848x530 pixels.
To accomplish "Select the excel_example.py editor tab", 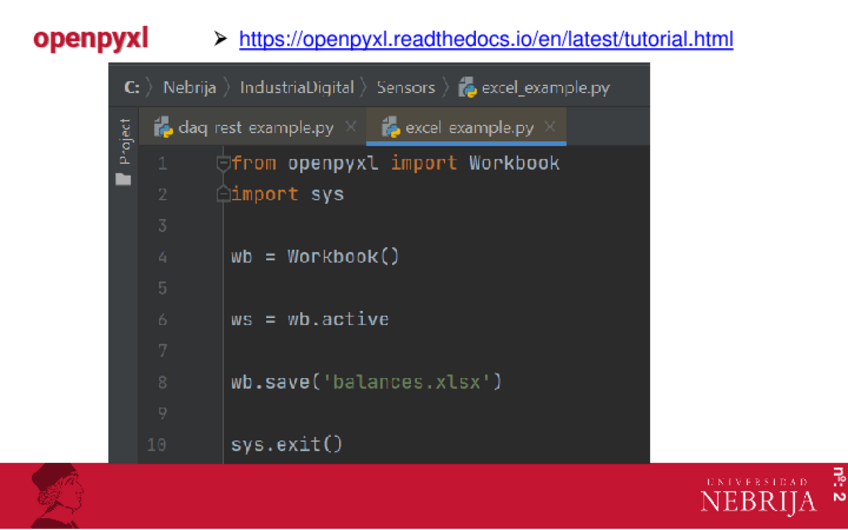I will (470, 128).
